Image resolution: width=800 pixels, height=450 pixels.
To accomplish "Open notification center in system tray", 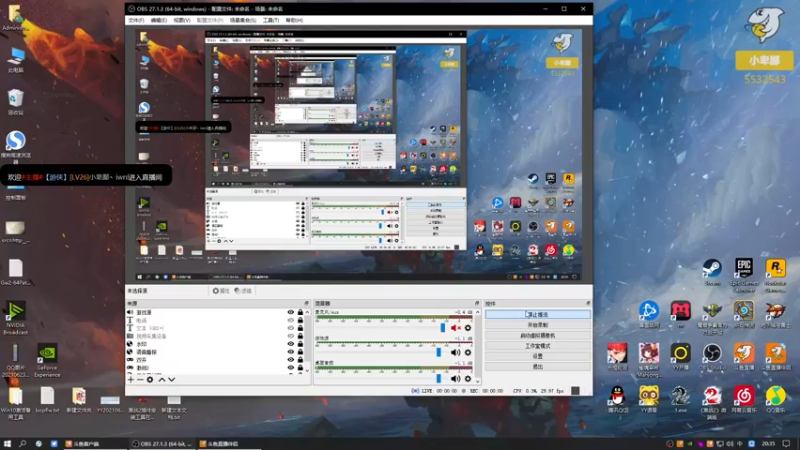I will coord(786,444).
